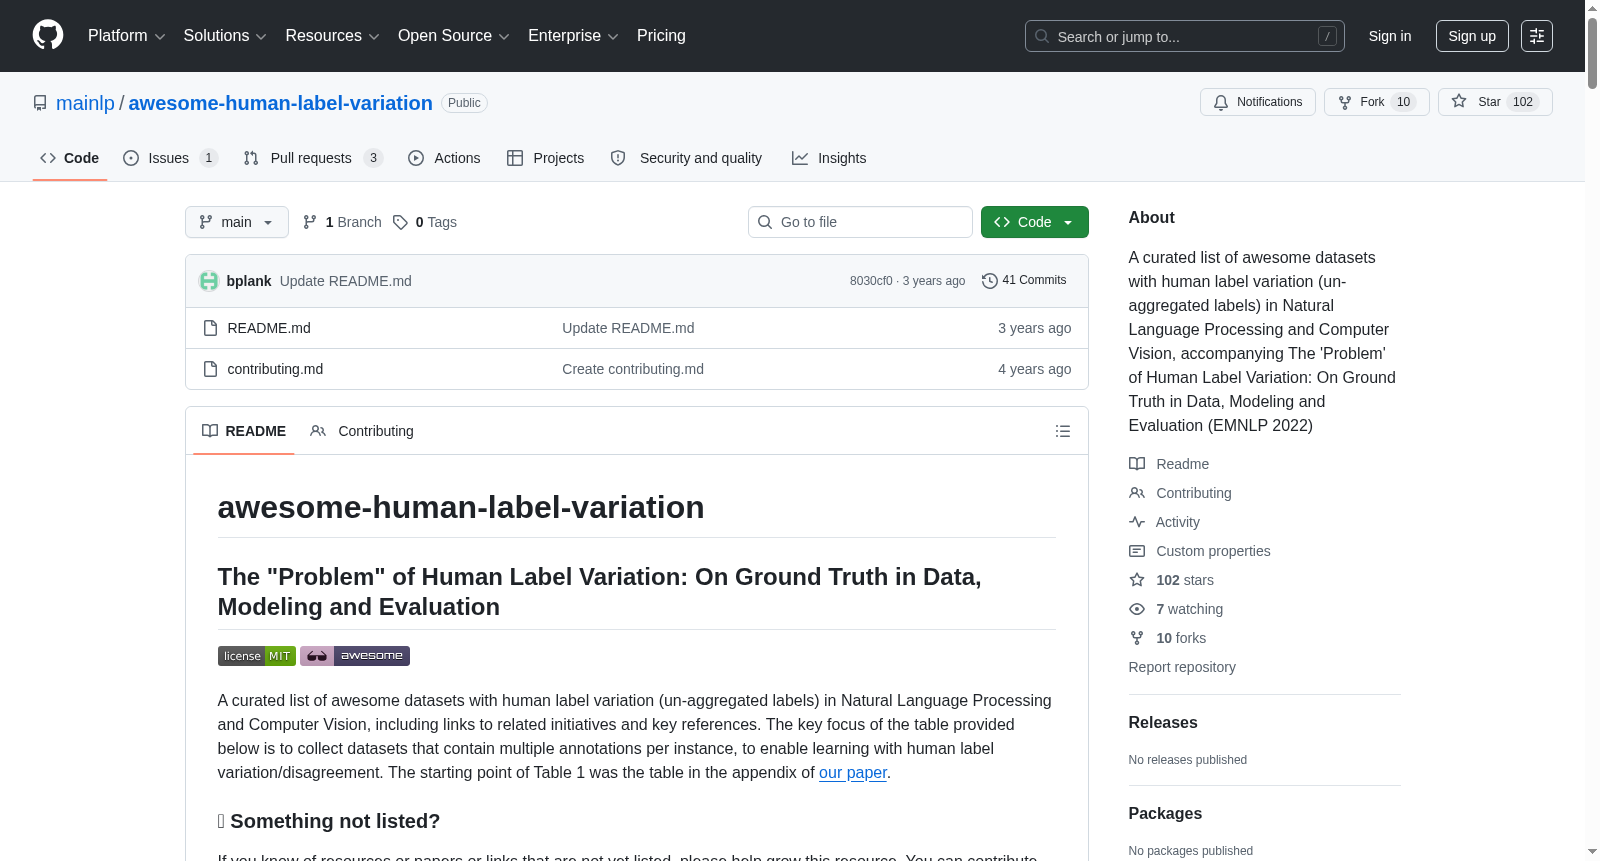Open the mainlp owner link

(85, 103)
